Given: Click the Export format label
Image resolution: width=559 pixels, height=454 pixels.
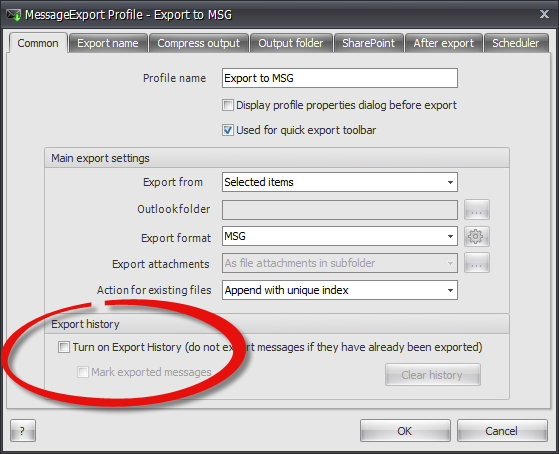Looking at the screenshot, I should 176,238.
